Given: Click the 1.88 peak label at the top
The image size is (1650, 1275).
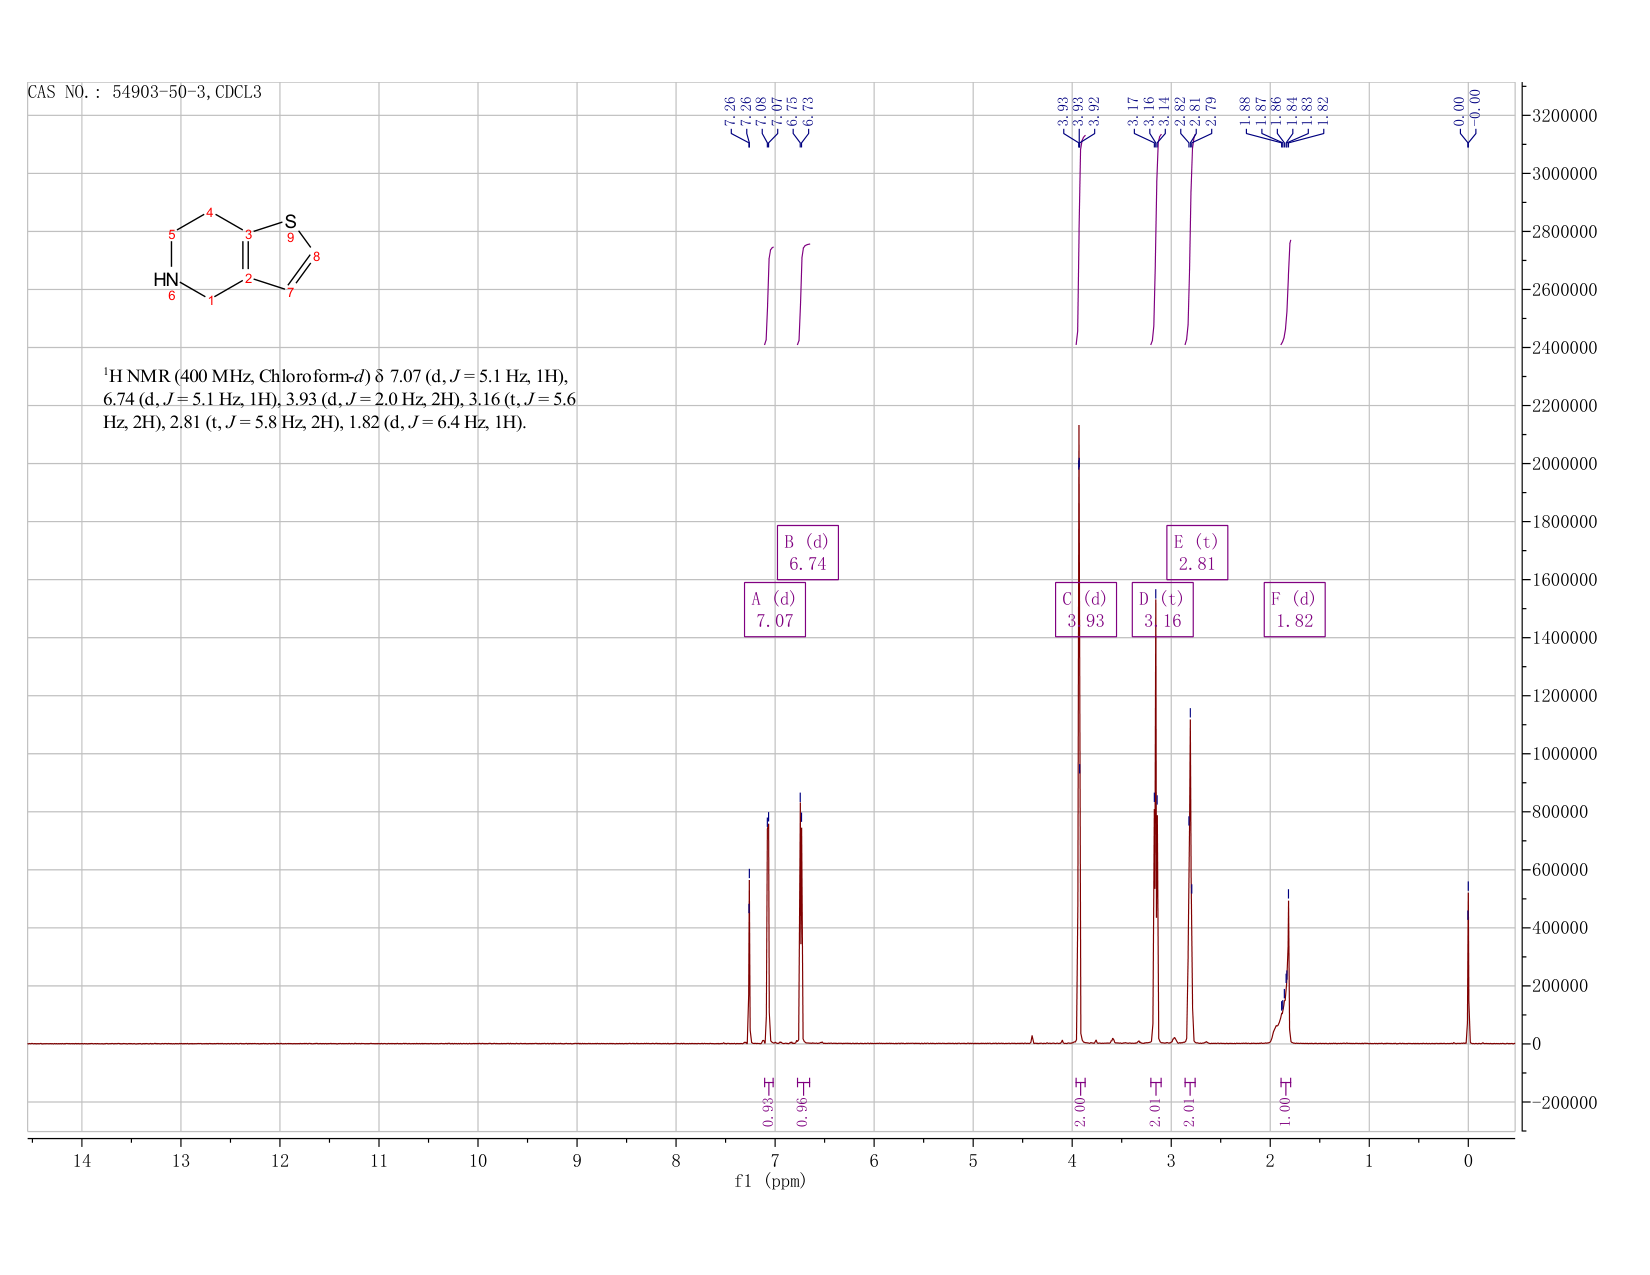Looking at the screenshot, I should click(x=1245, y=112).
